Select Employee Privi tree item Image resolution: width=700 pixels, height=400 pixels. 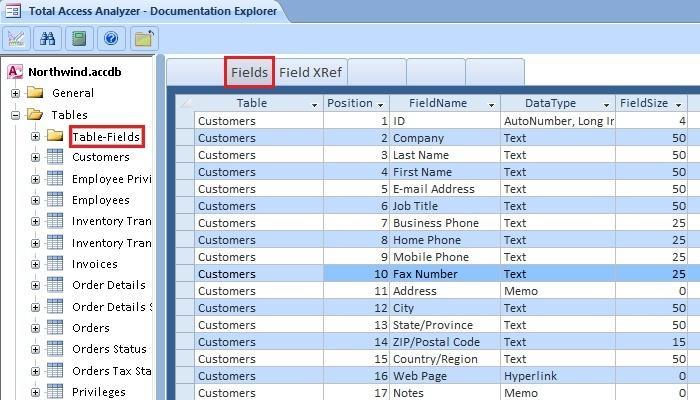click(112, 179)
